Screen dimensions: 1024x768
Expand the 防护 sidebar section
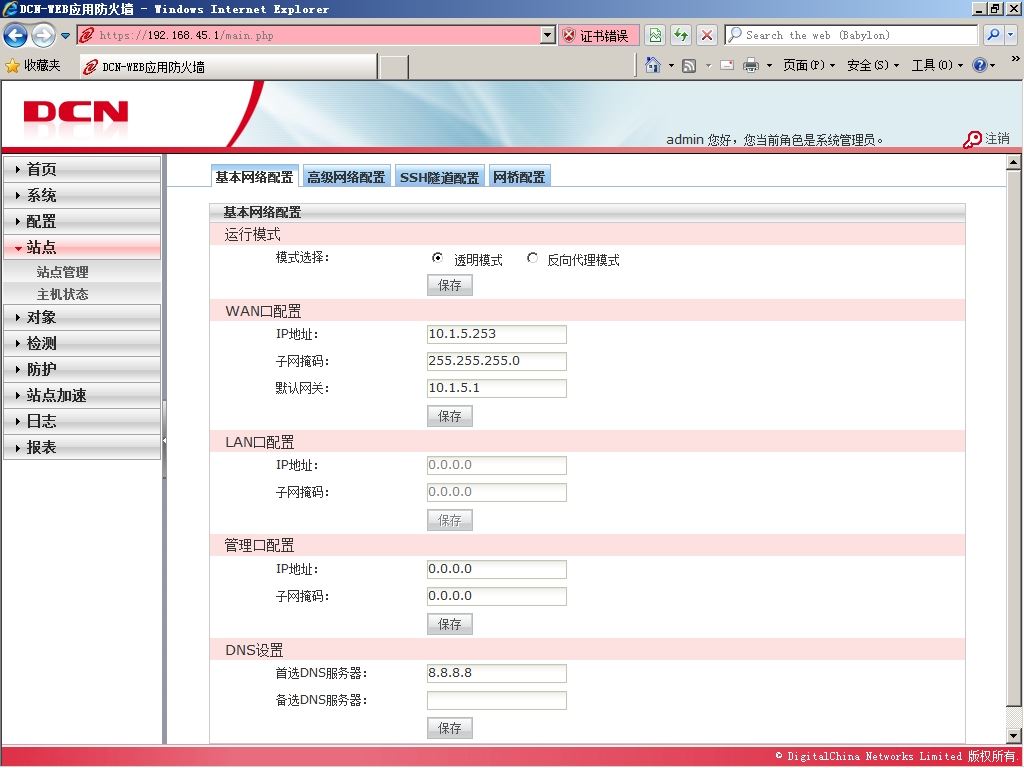click(82, 370)
